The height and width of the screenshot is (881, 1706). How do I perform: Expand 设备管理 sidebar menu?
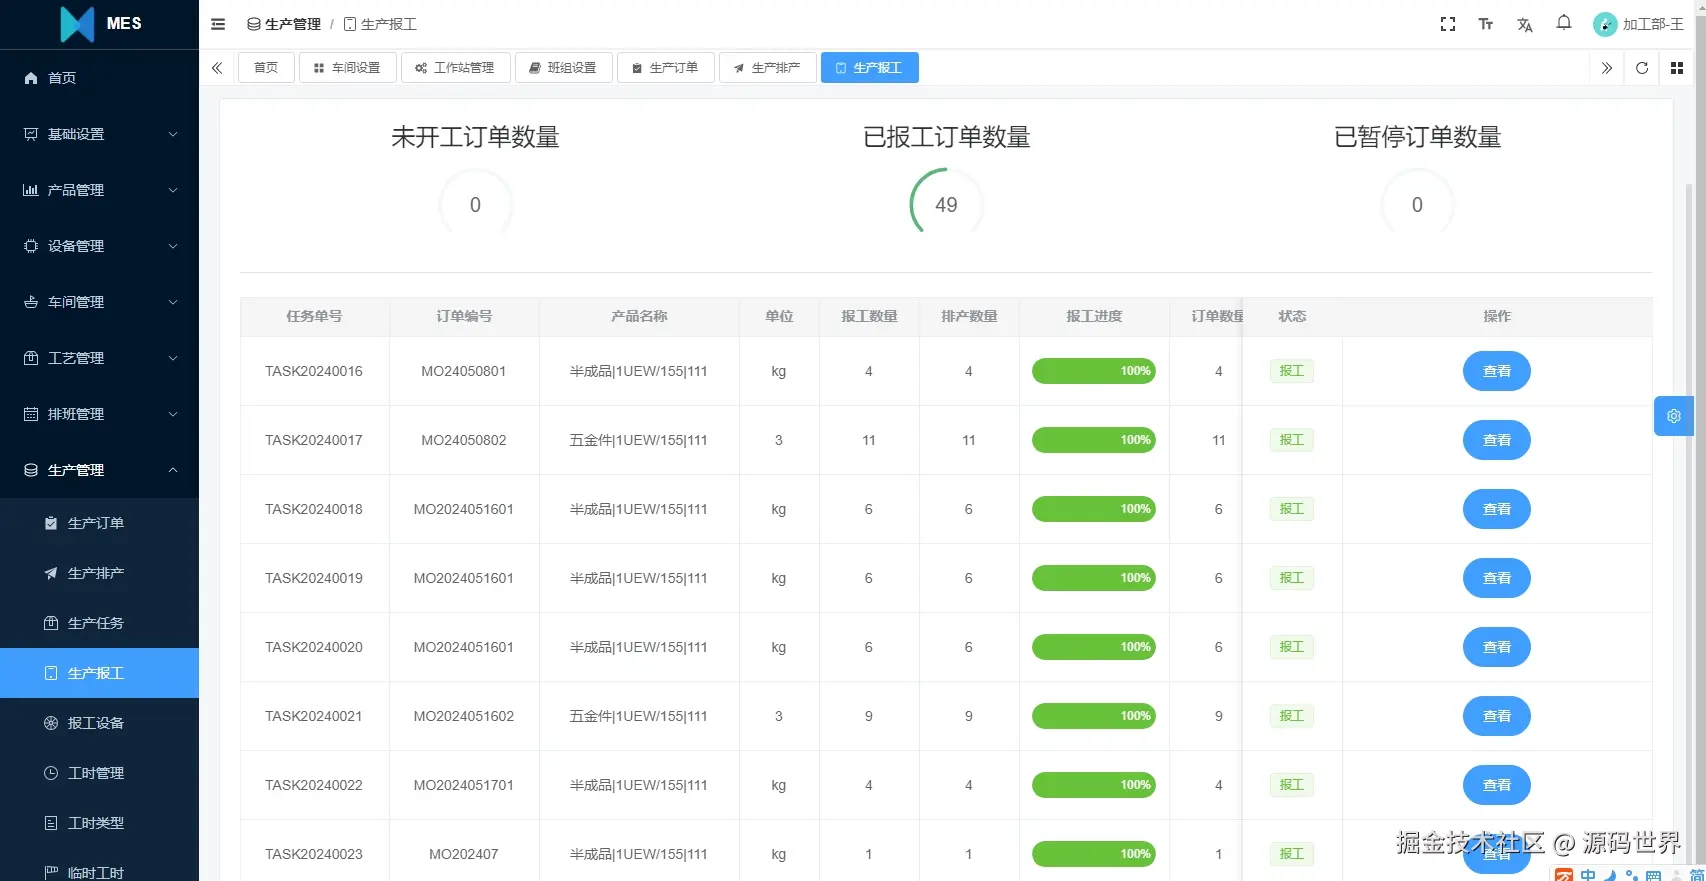[x=99, y=246]
